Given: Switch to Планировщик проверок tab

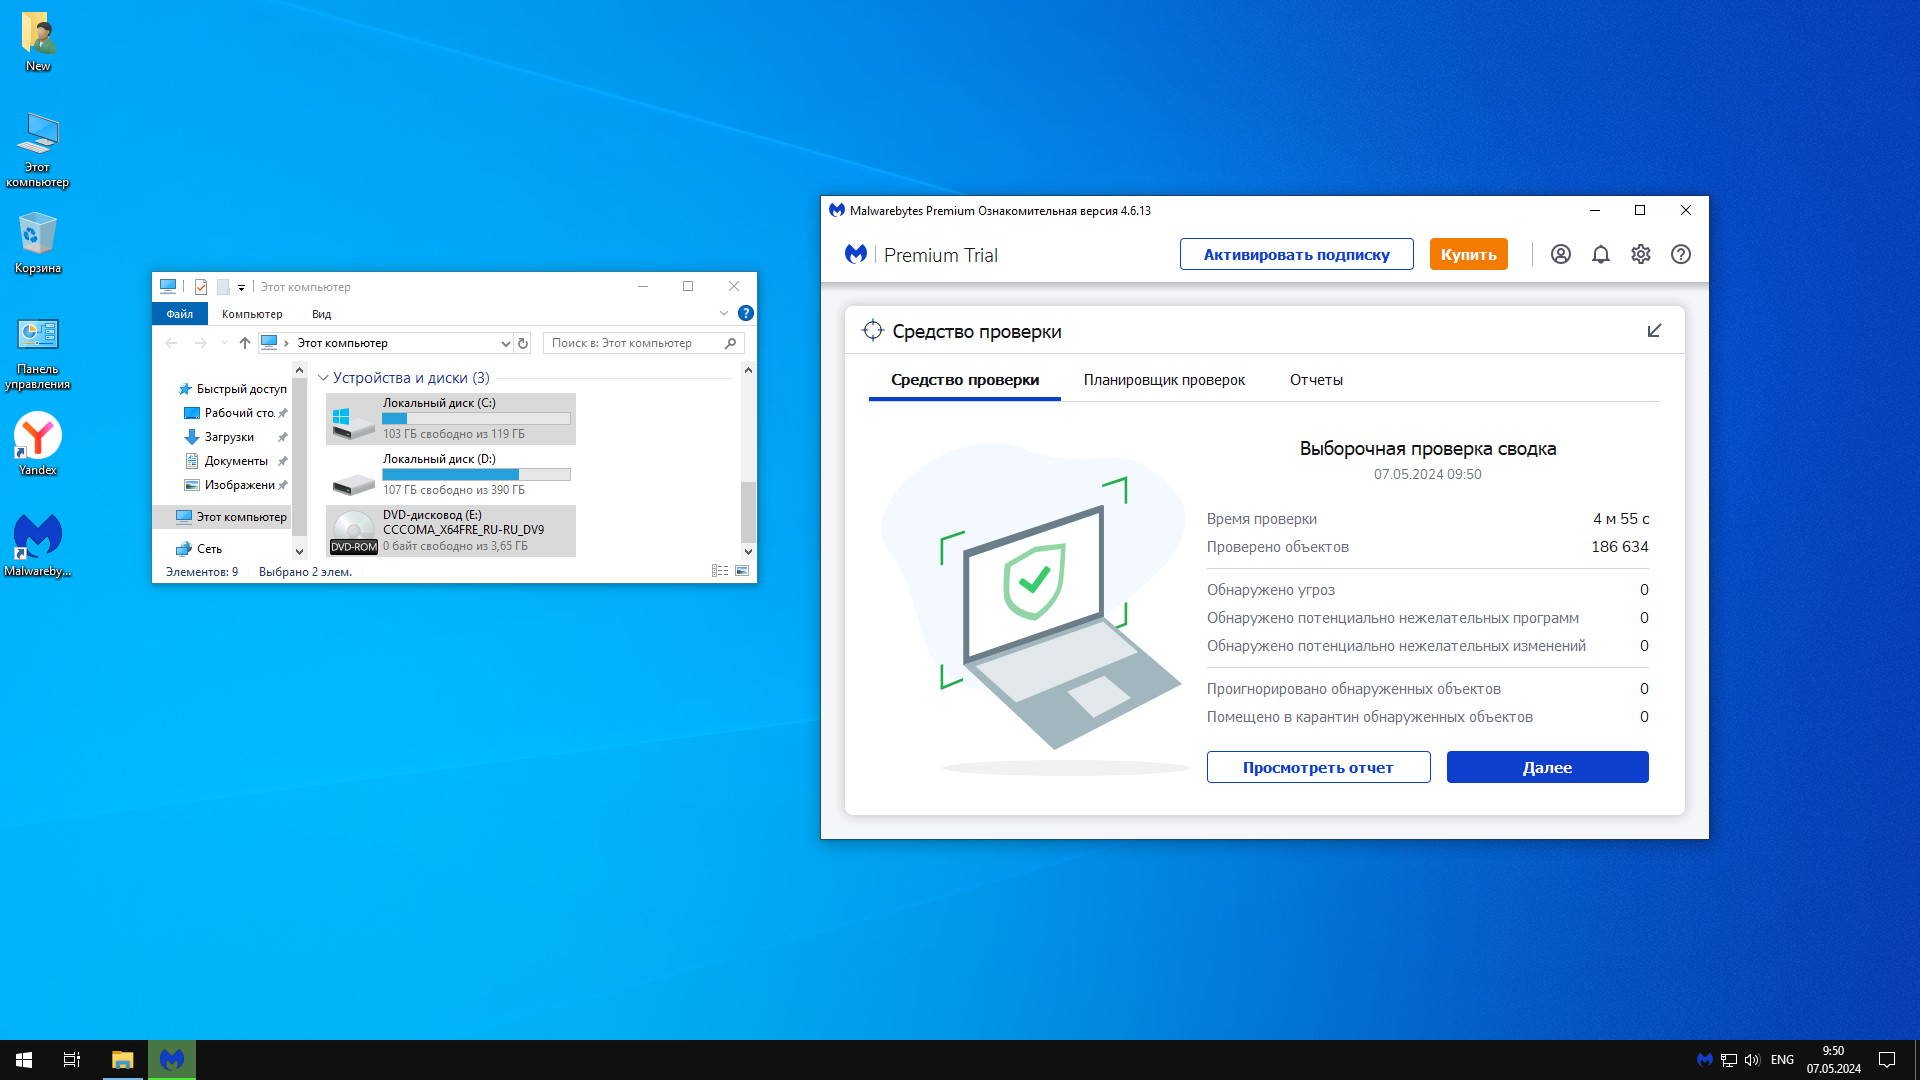Looking at the screenshot, I should pyautogui.click(x=1164, y=380).
